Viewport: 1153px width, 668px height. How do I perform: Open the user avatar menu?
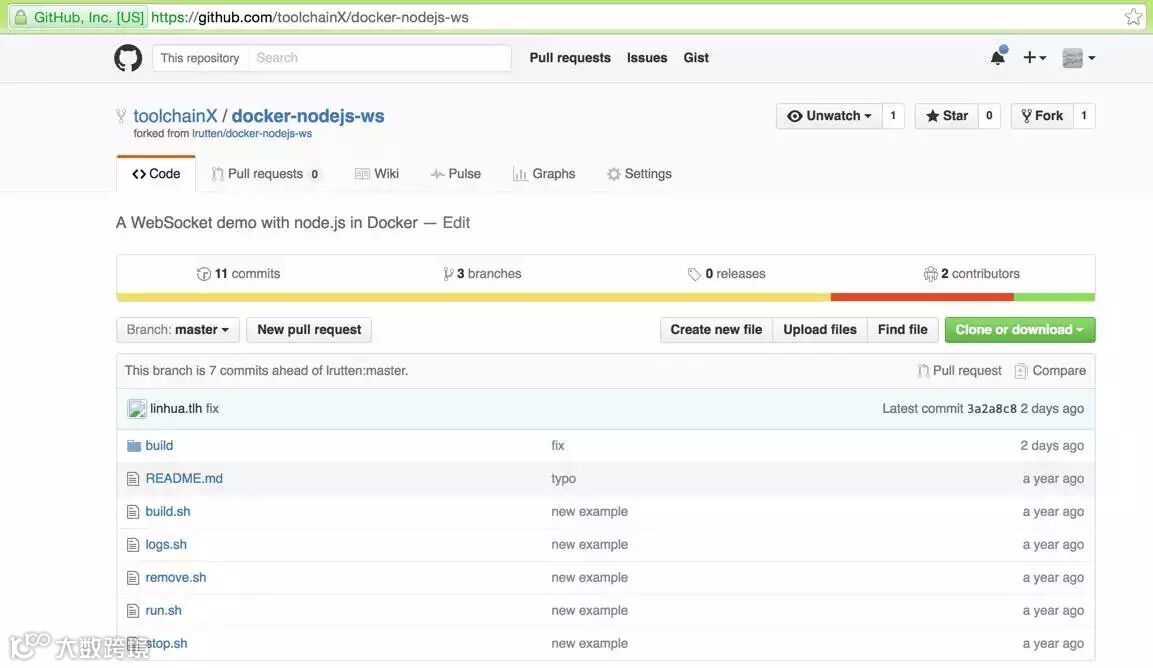pyautogui.click(x=1079, y=57)
